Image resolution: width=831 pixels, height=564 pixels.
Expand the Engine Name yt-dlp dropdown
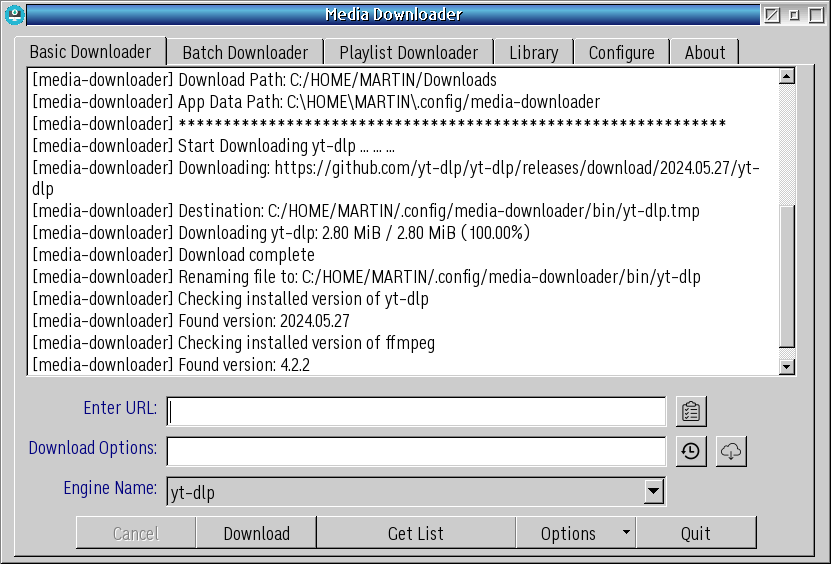(653, 491)
